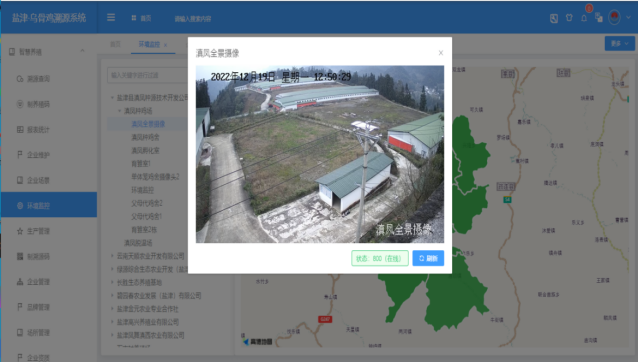Expand the 云南天顺农业开发有限公司 tree node
639x362 pixels.
pyautogui.click(x=112, y=256)
